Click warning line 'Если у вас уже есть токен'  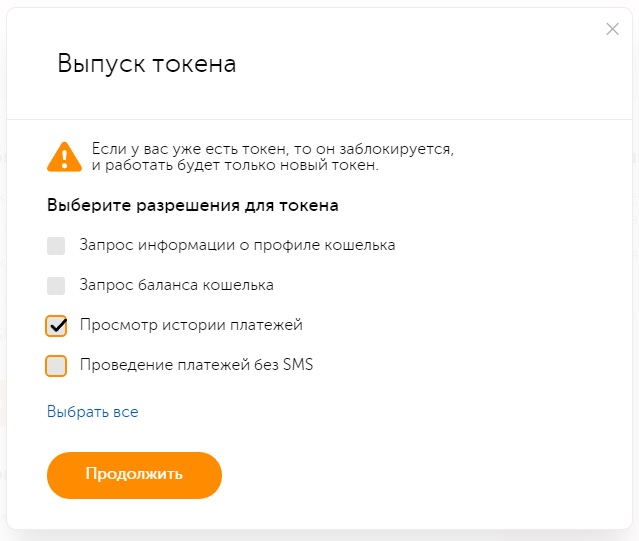272,148
